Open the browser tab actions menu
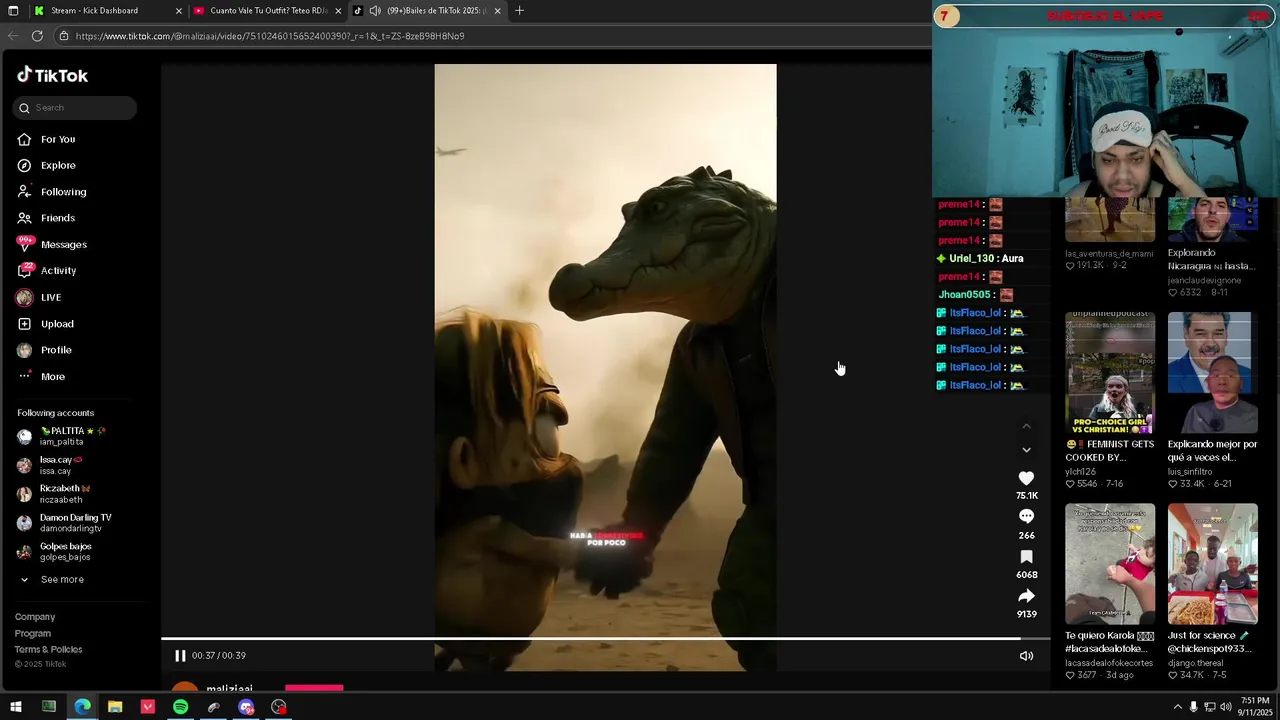This screenshot has height=720, width=1280. 12,11
